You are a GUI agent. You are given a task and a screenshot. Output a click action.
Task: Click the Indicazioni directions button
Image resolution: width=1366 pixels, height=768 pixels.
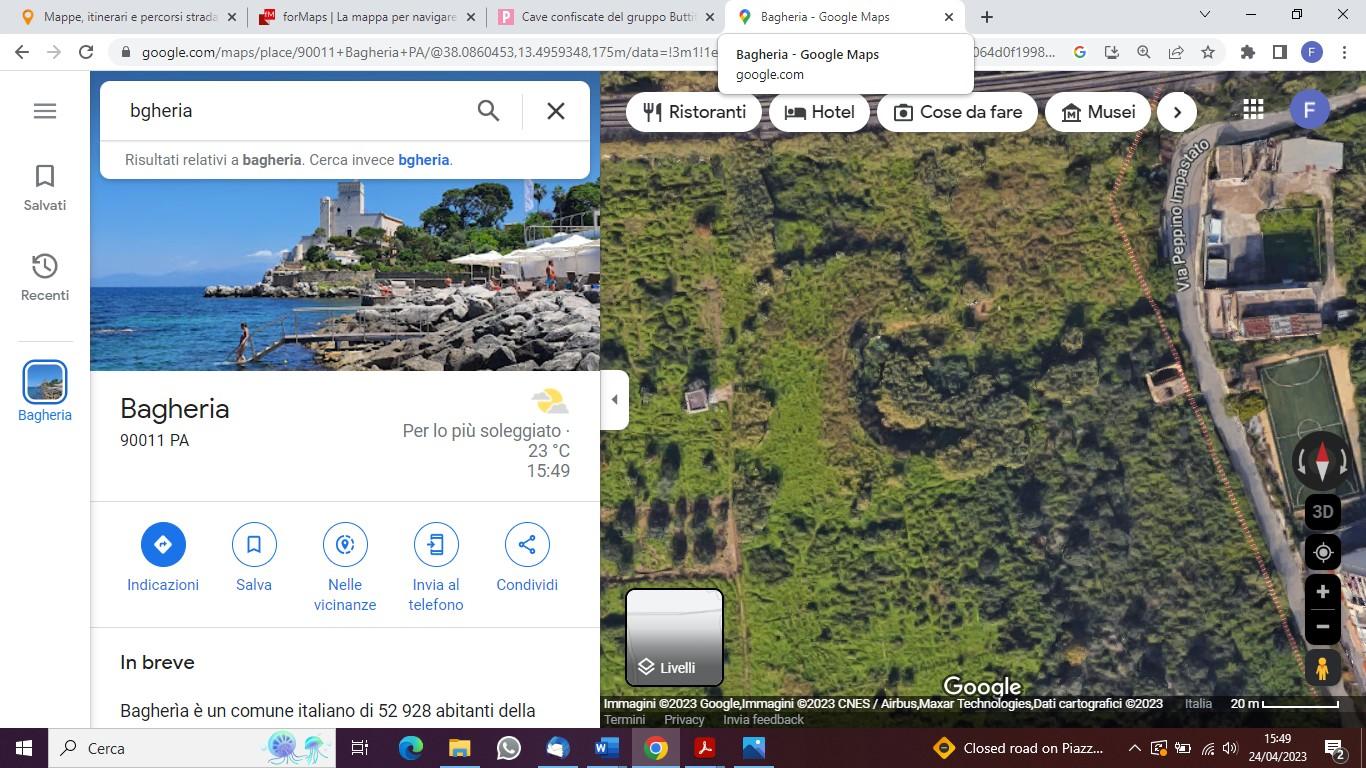pyautogui.click(x=163, y=558)
